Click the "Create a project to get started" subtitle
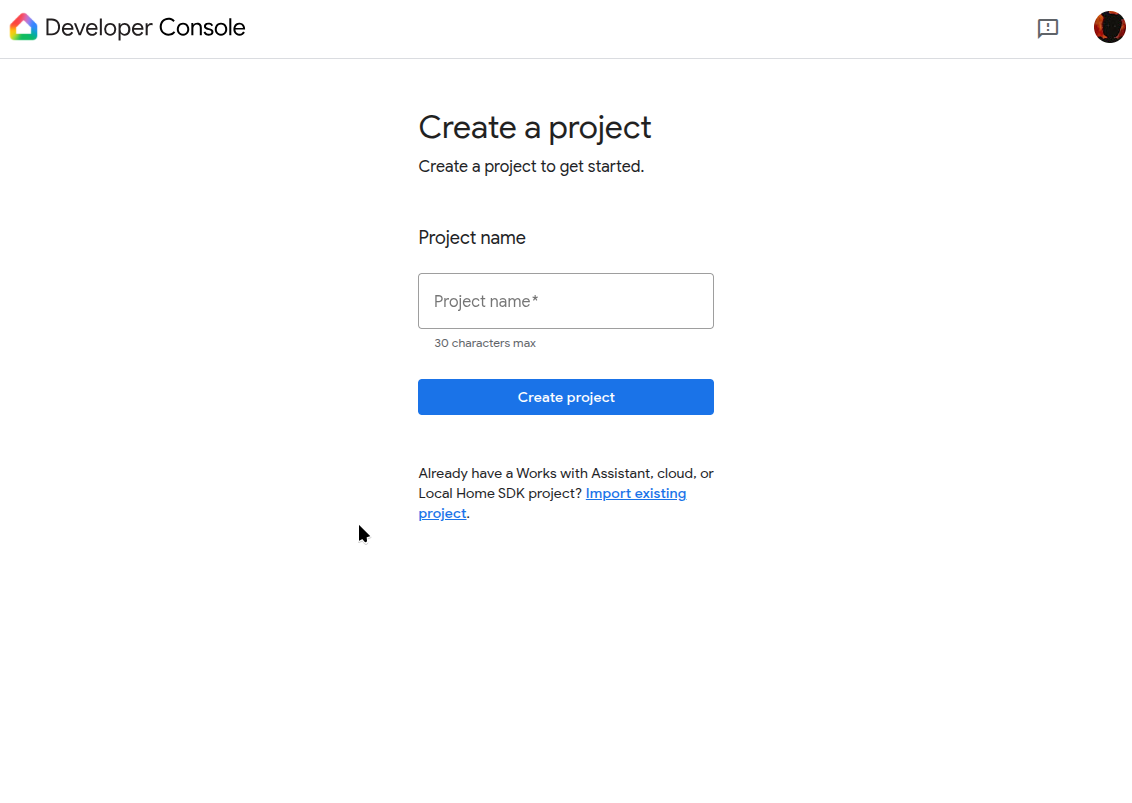Screen dimensions: 1132x803 pyautogui.click(x=531, y=167)
